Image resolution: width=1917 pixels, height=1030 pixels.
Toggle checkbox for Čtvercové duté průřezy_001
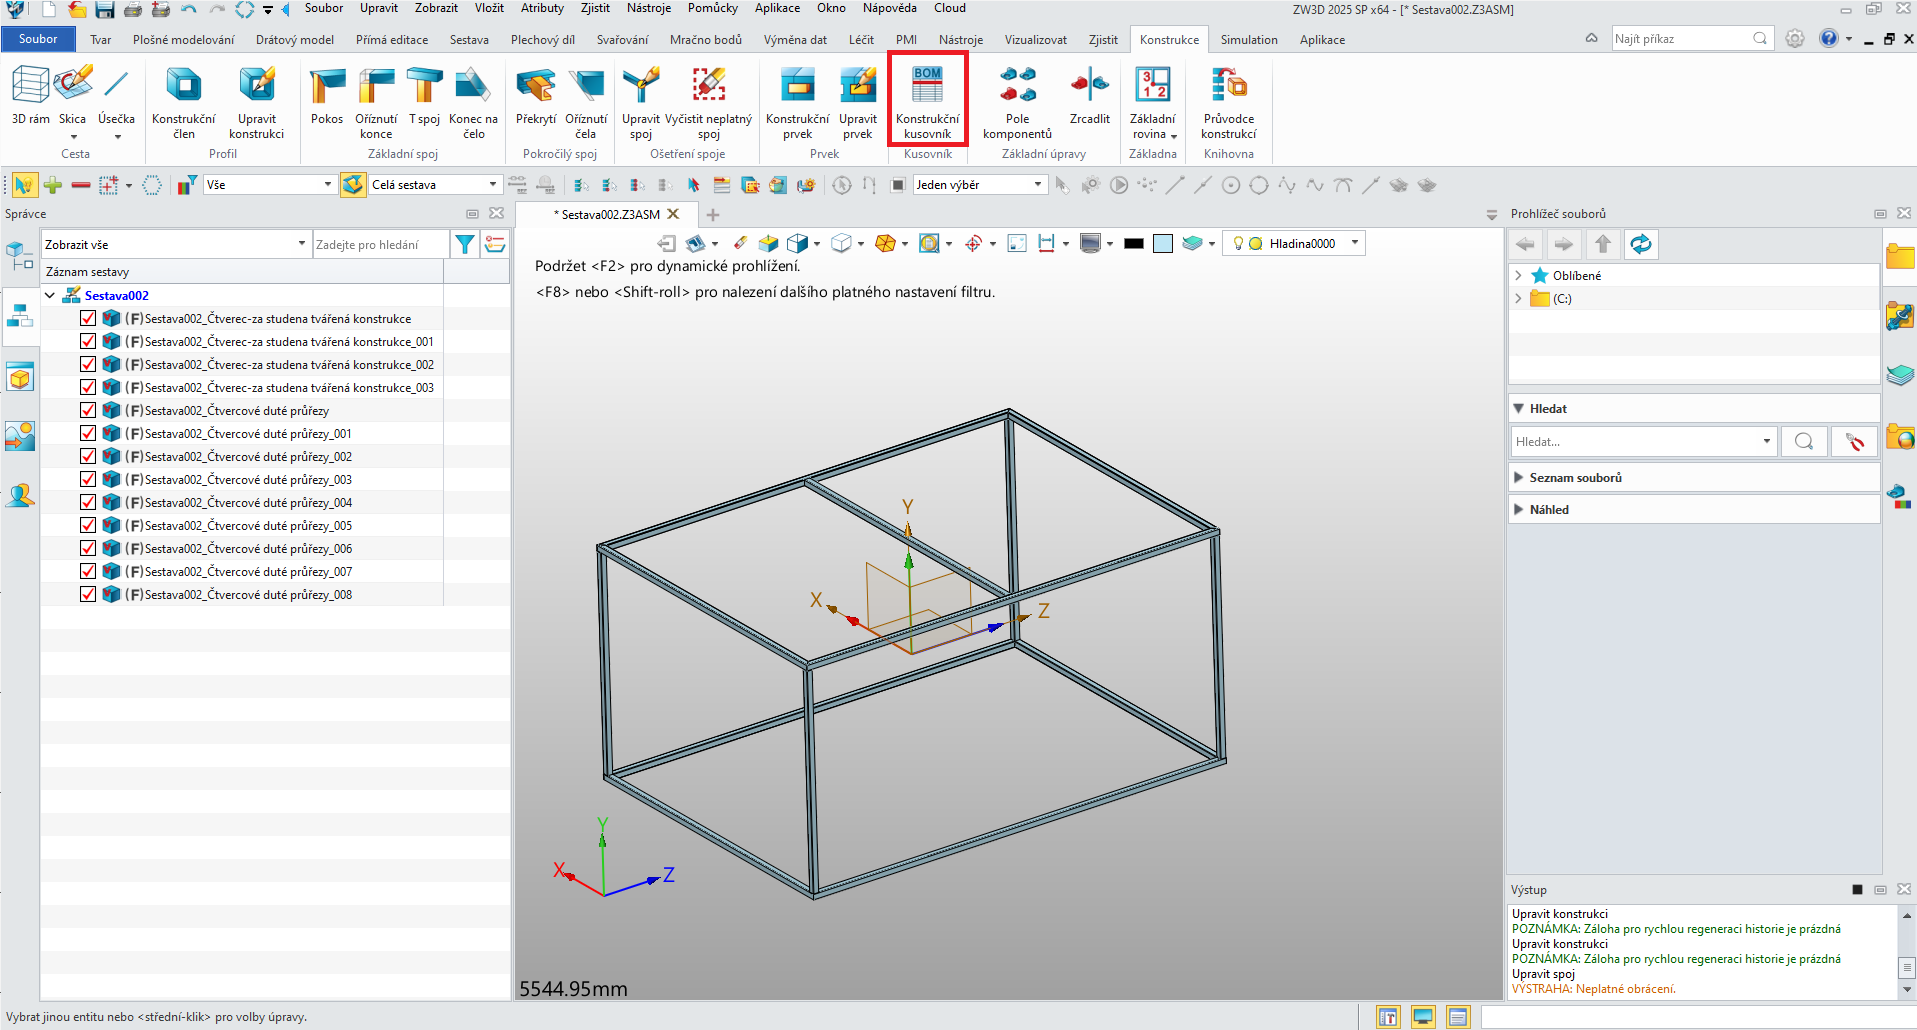coord(88,434)
